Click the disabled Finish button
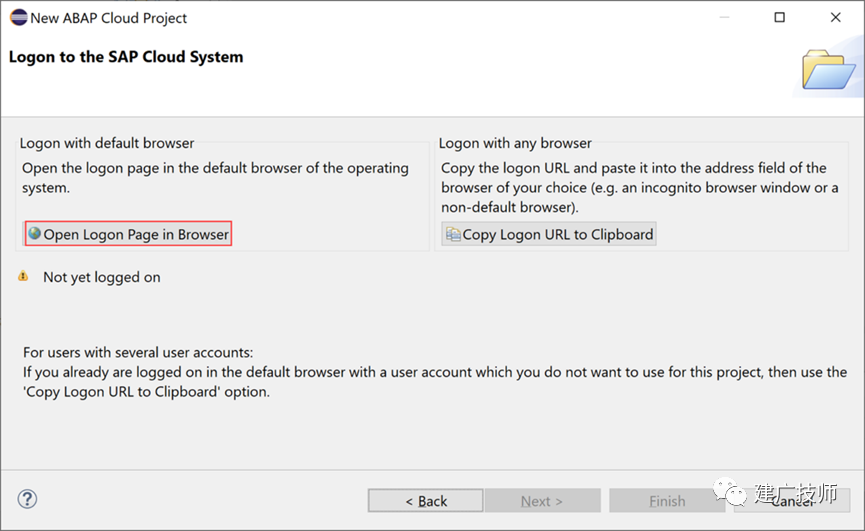This screenshot has width=865, height=531. click(x=666, y=501)
